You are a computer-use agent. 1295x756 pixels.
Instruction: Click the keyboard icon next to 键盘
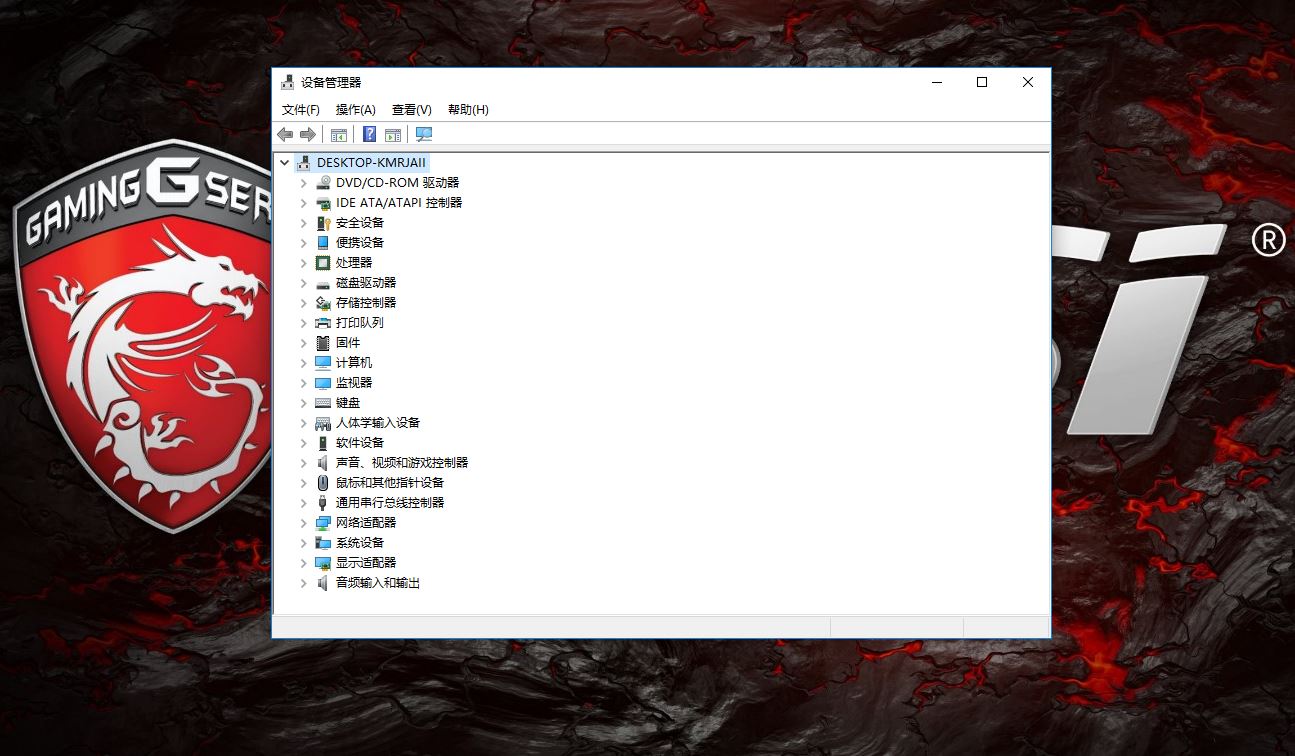click(323, 402)
